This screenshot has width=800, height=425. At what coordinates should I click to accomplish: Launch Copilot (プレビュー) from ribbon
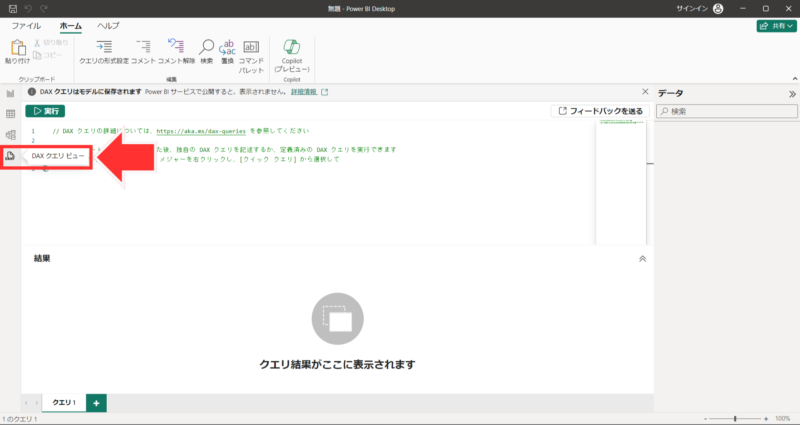292,56
